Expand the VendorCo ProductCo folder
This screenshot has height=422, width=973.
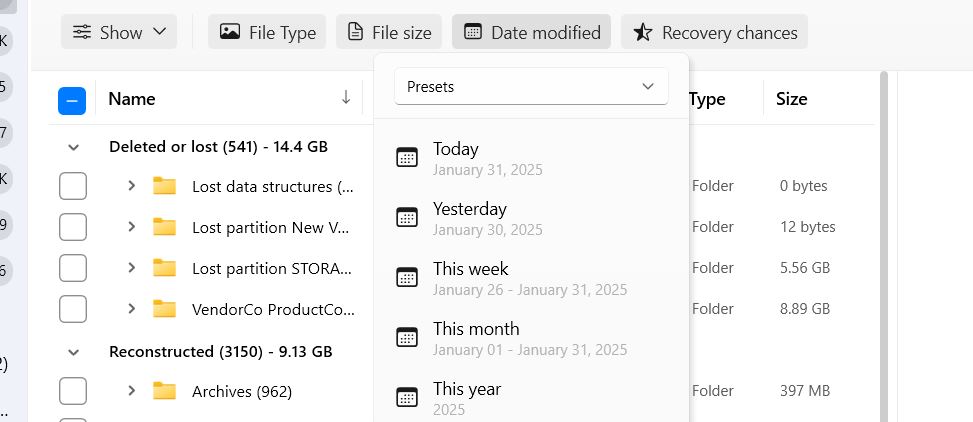(131, 308)
